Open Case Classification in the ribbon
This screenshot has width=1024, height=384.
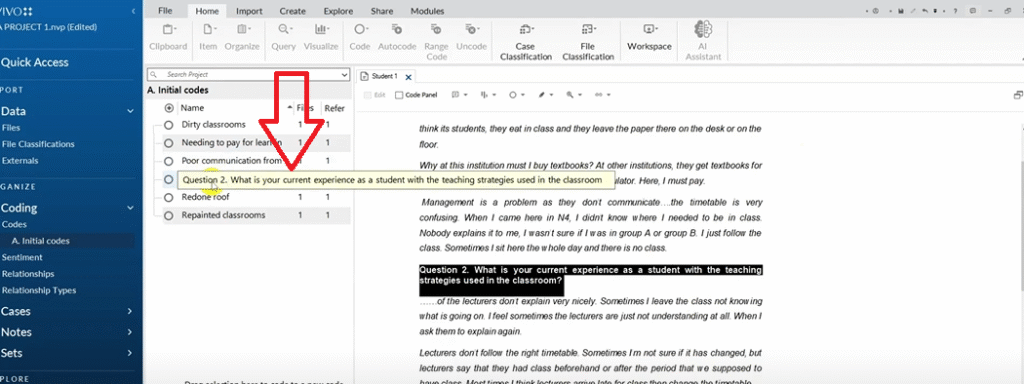click(526, 42)
